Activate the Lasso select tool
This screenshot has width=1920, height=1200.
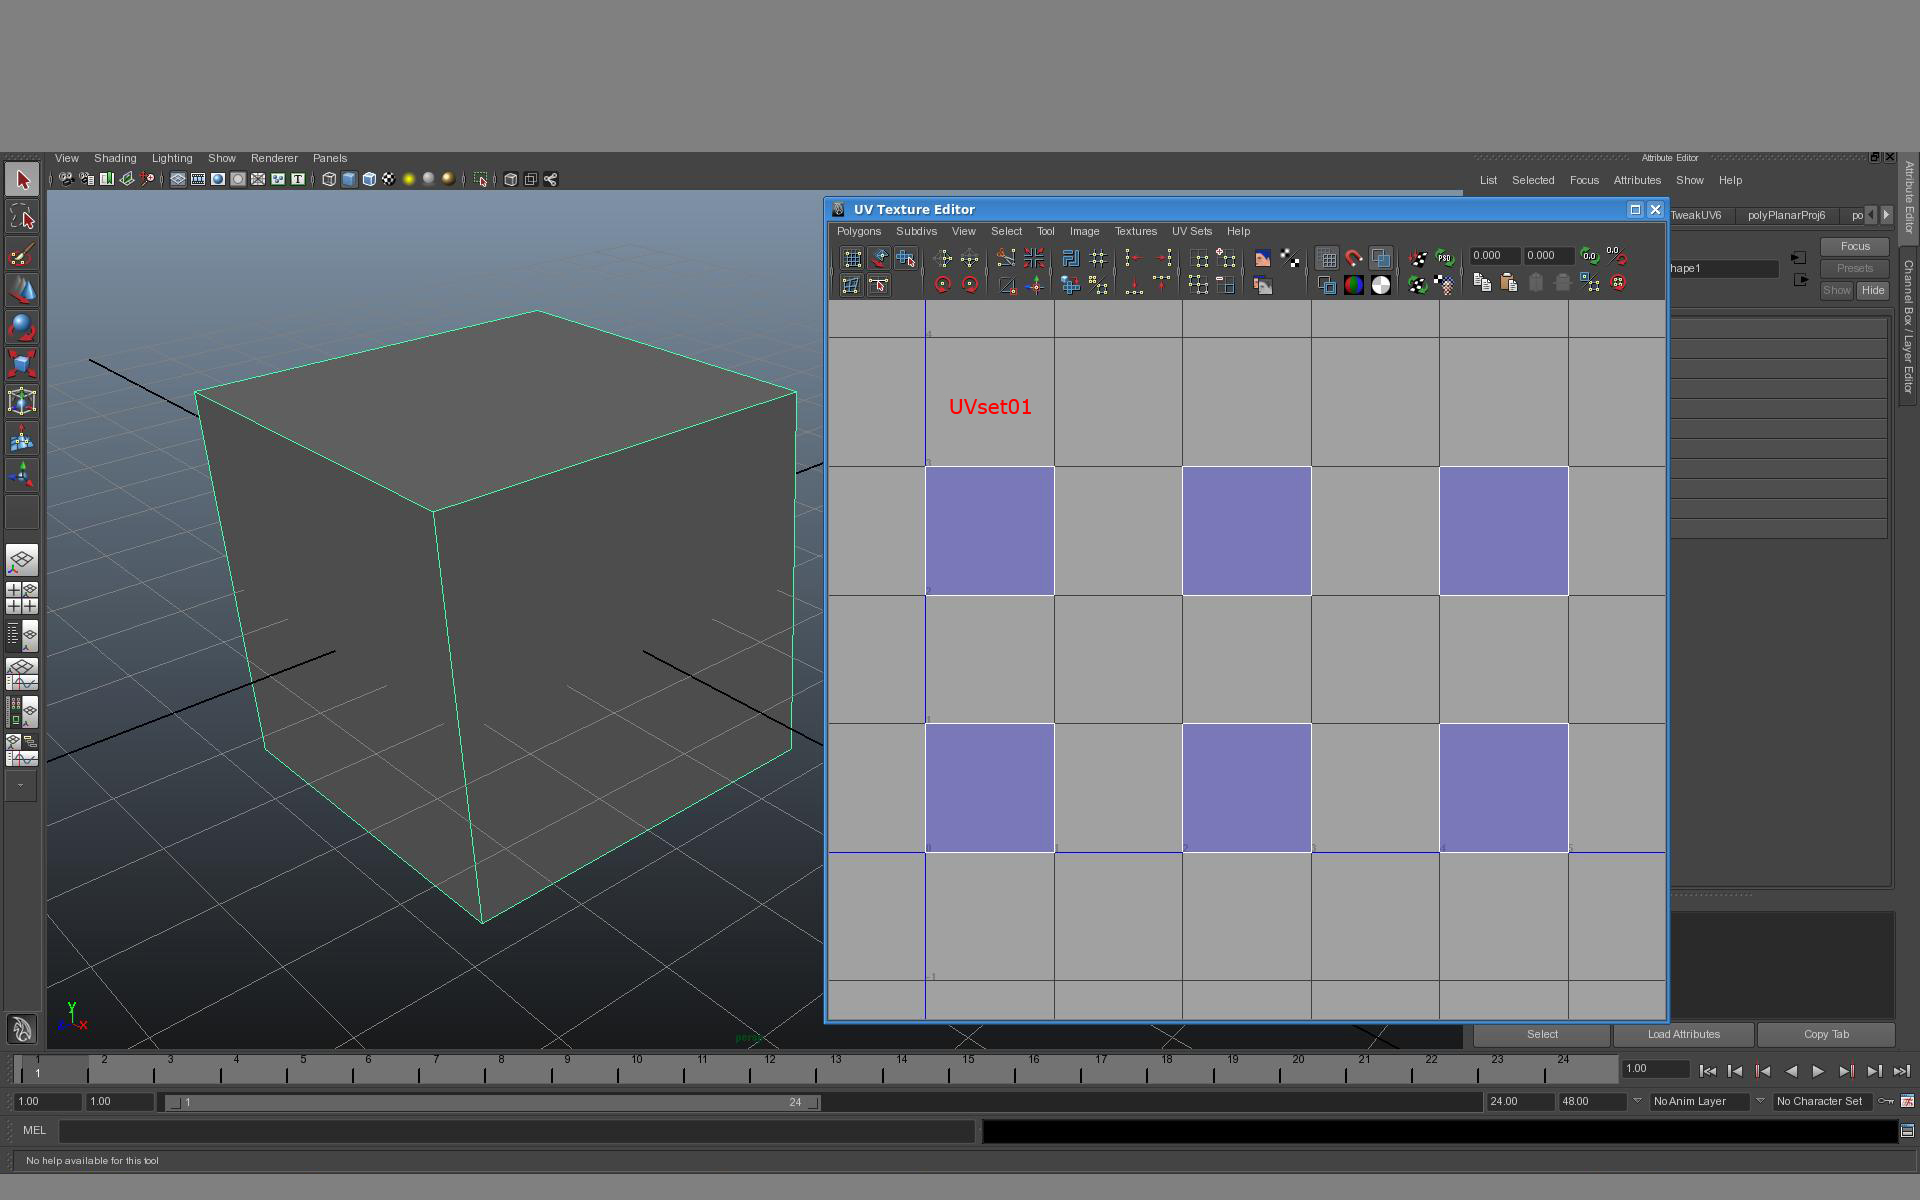pyautogui.click(x=22, y=217)
